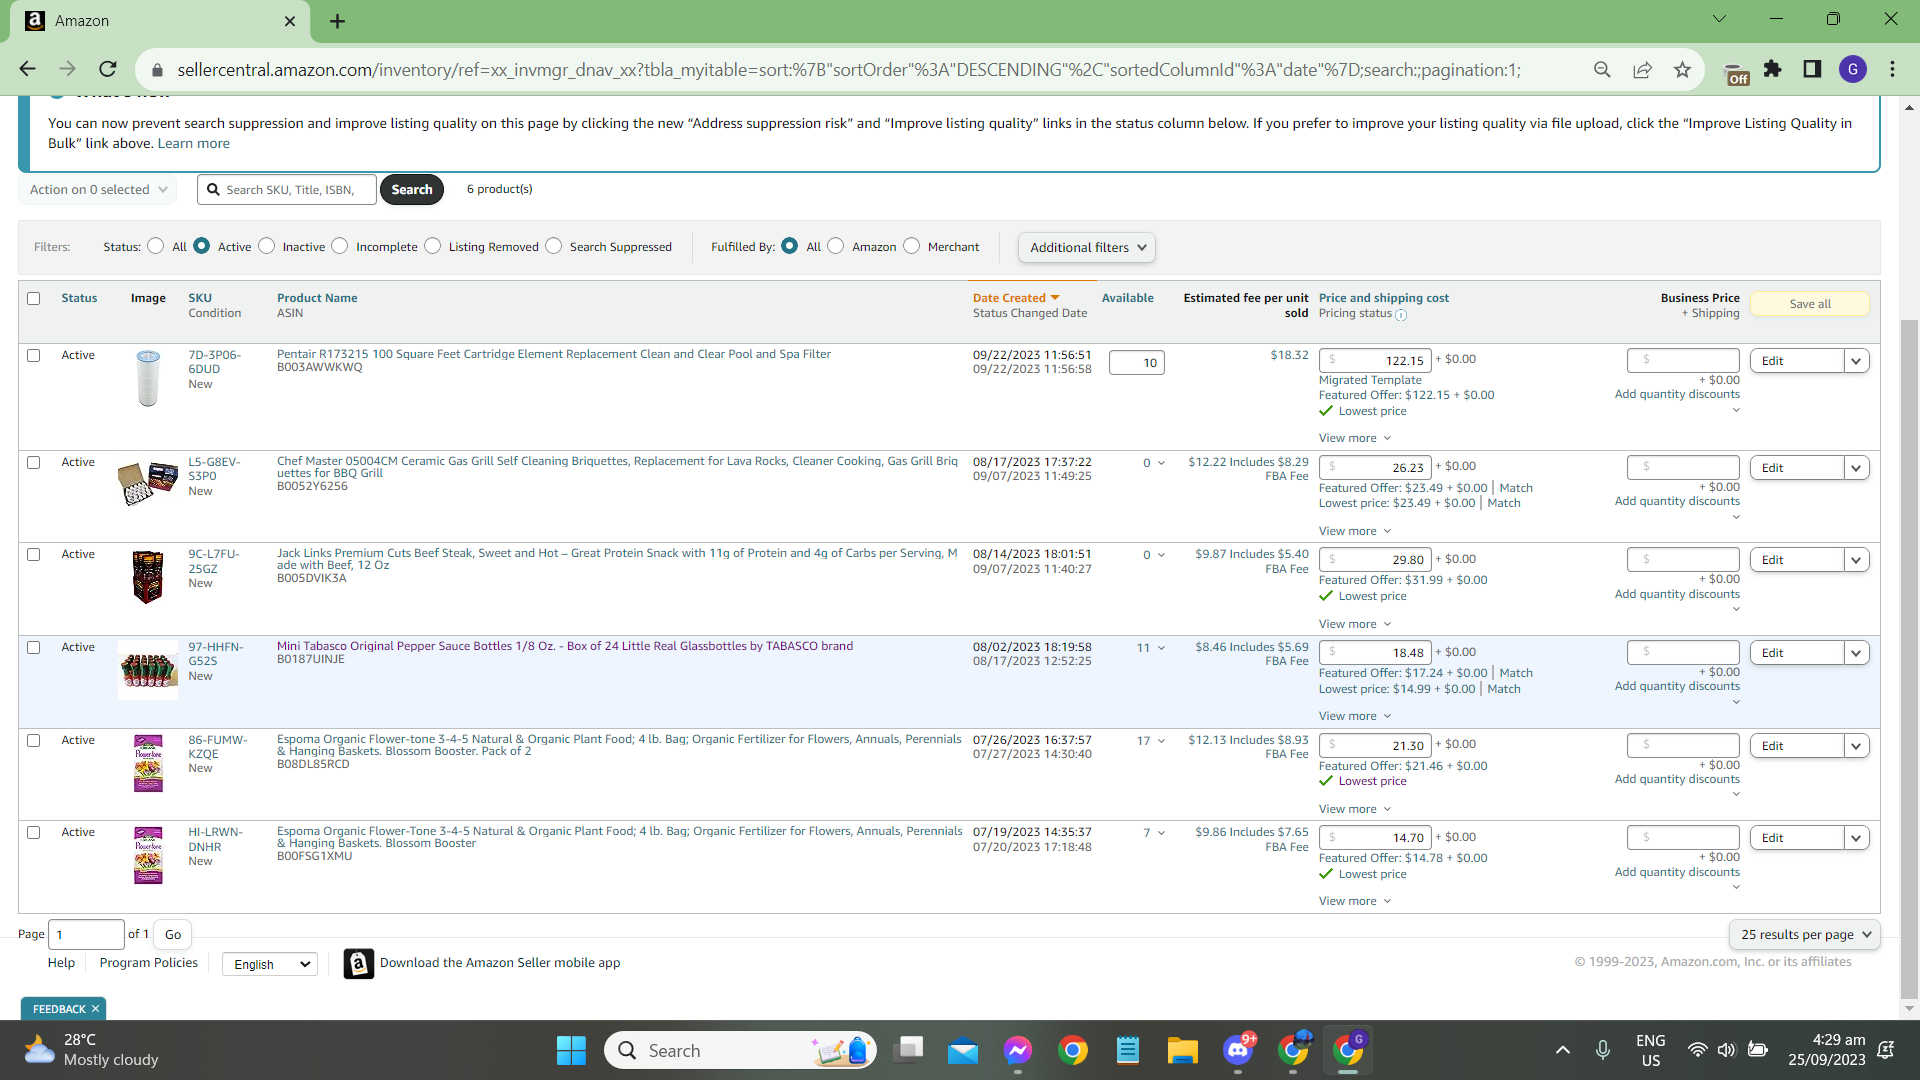1920x1080 pixels.
Task: Click Search SKU, Title, ISBN field
Action: 287,189
